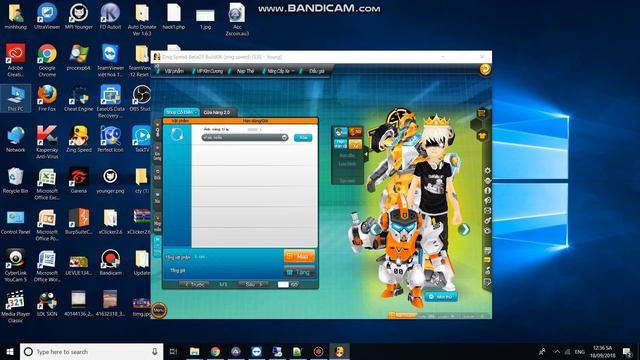640x360 pixels.
Task: Click the Tặng gift button
Action: click(299, 272)
